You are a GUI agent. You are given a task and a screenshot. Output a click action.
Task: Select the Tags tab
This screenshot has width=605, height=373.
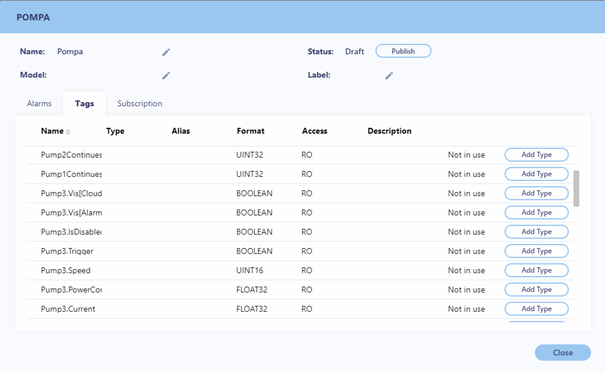coord(84,103)
